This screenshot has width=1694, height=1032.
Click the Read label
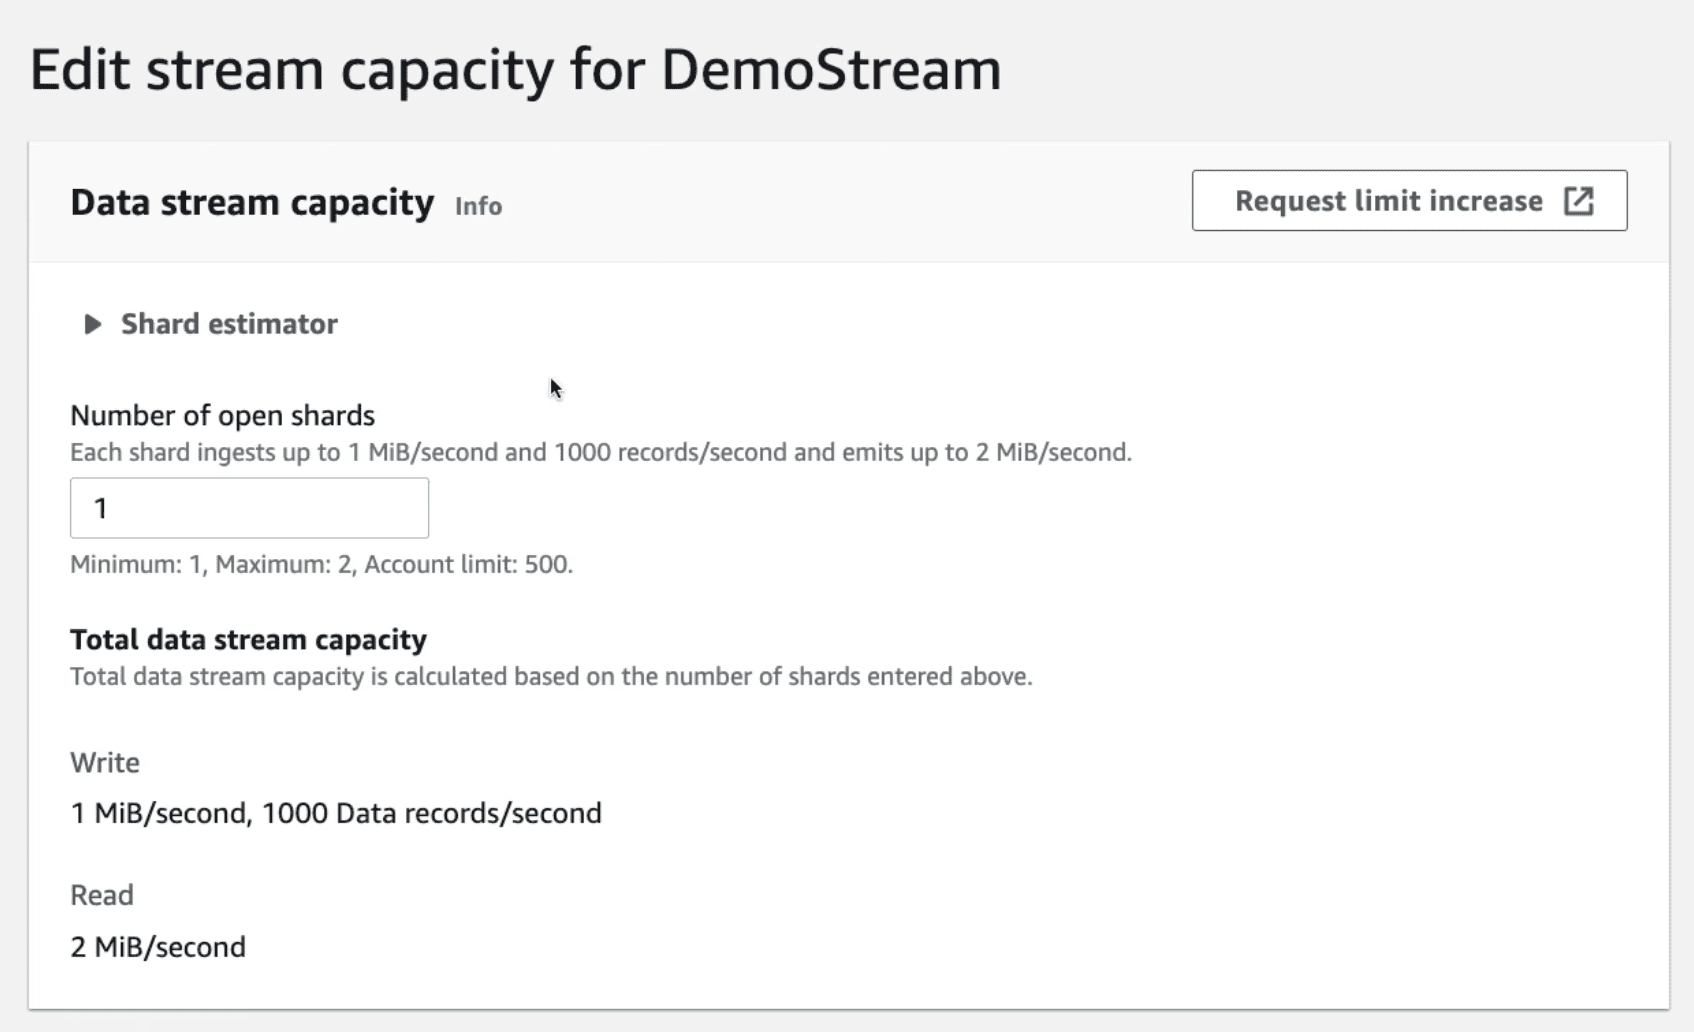pyautogui.click(x=102, y=894)
